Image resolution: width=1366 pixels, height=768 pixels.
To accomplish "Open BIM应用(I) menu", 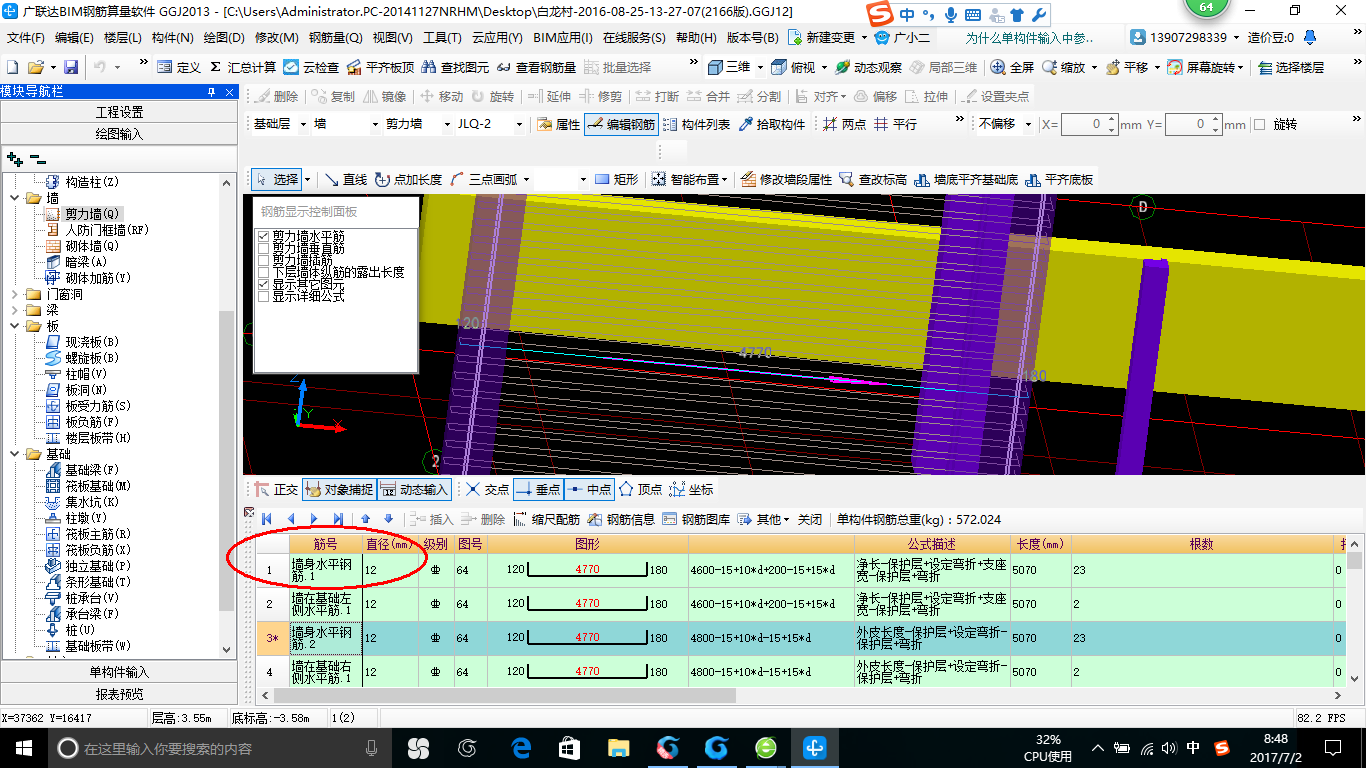I will (563, 38).
